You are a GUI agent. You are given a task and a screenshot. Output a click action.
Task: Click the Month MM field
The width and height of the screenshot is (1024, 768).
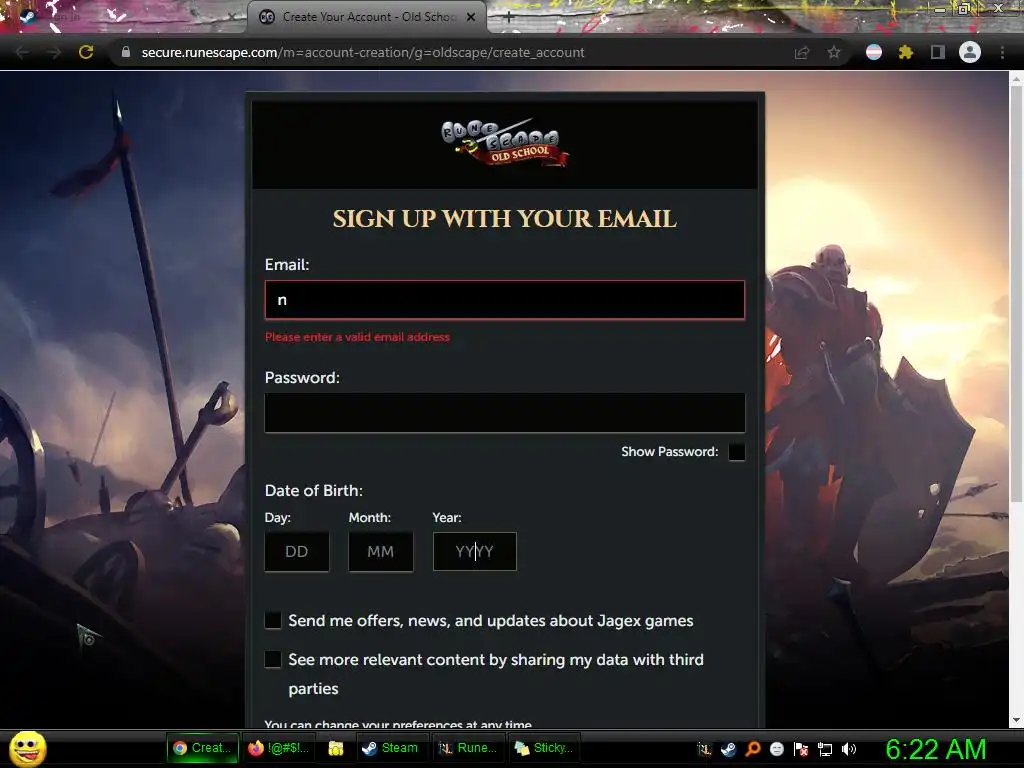tap(381, 552)
